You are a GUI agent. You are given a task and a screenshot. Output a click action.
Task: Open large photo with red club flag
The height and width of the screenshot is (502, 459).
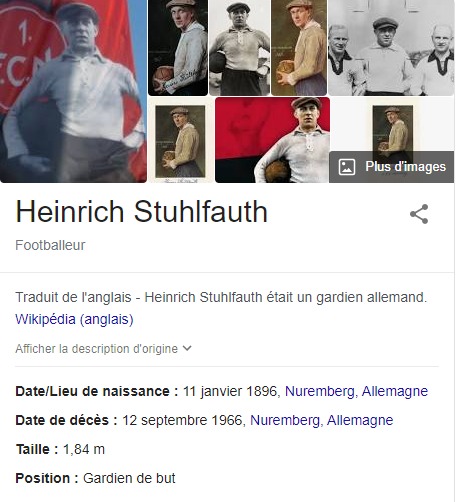click(x=73, y=91)
